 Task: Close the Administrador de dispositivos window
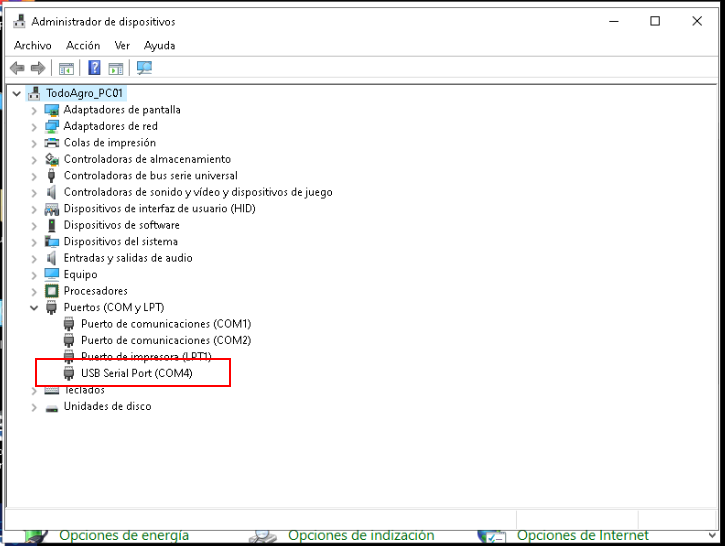697,21
